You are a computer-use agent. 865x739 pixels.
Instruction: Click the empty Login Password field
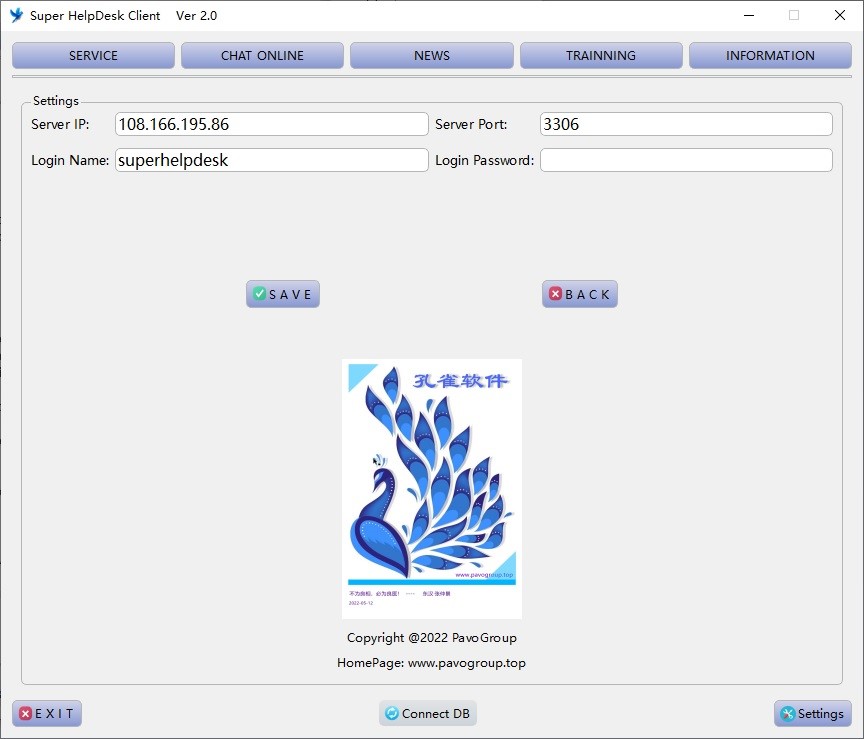click(686, 160)
